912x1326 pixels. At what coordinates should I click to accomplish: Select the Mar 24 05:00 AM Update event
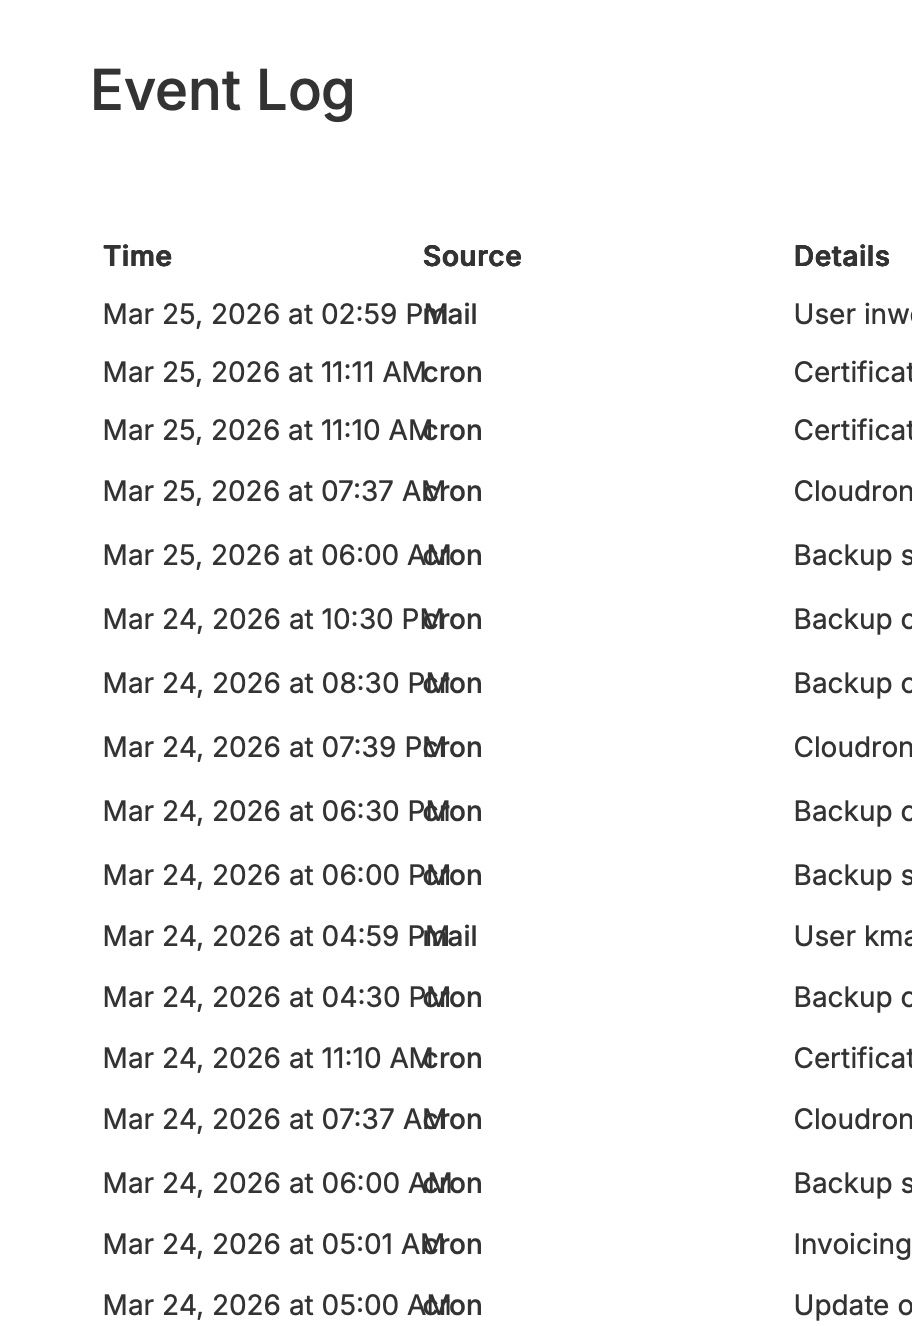pyautogui.click(x=852, y=1306)
